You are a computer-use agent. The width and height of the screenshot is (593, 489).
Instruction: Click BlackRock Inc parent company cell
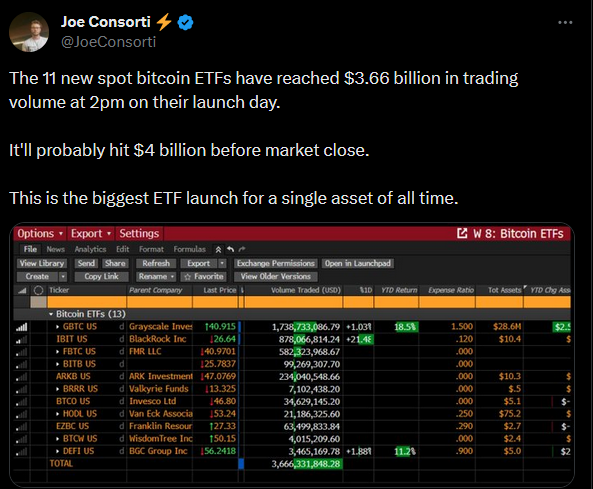click(x=158, y=339)
